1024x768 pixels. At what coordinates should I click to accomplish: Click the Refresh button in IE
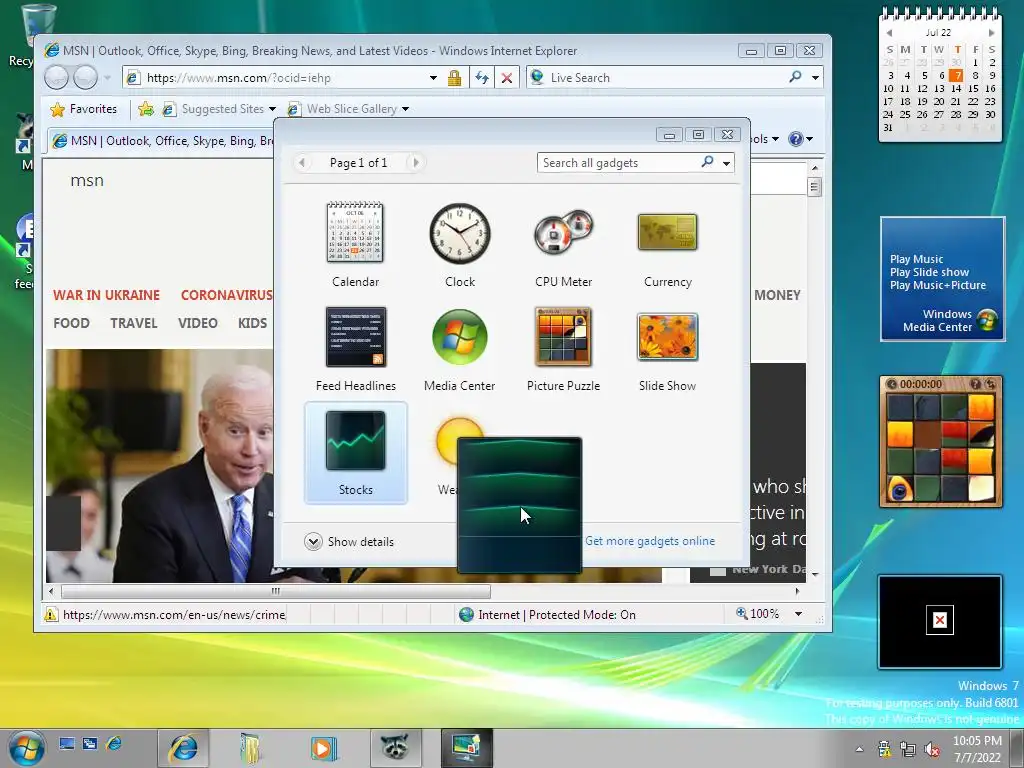[482, 78]
